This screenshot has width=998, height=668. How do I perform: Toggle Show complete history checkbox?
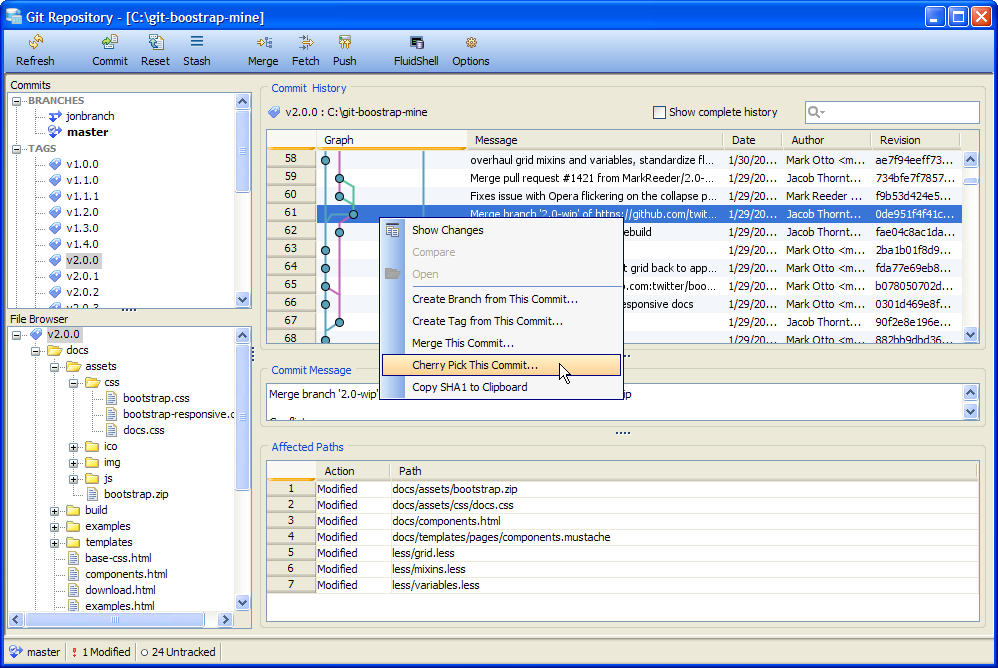point(659,113)
